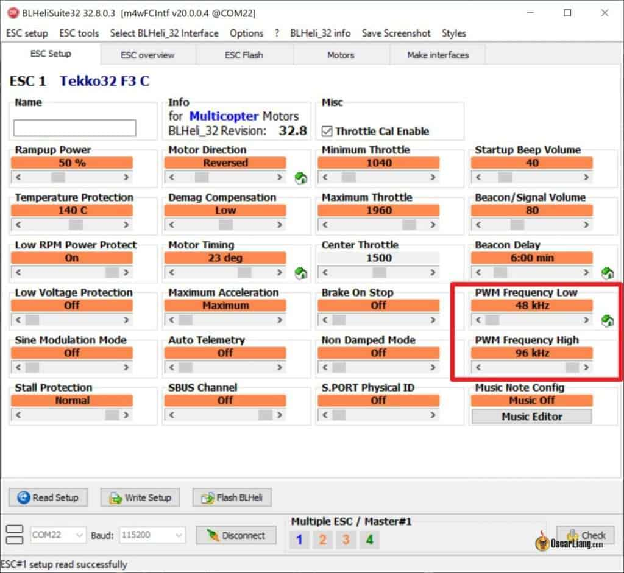
Task: Open the Styles menu
Action: click(x=454, y=33)
